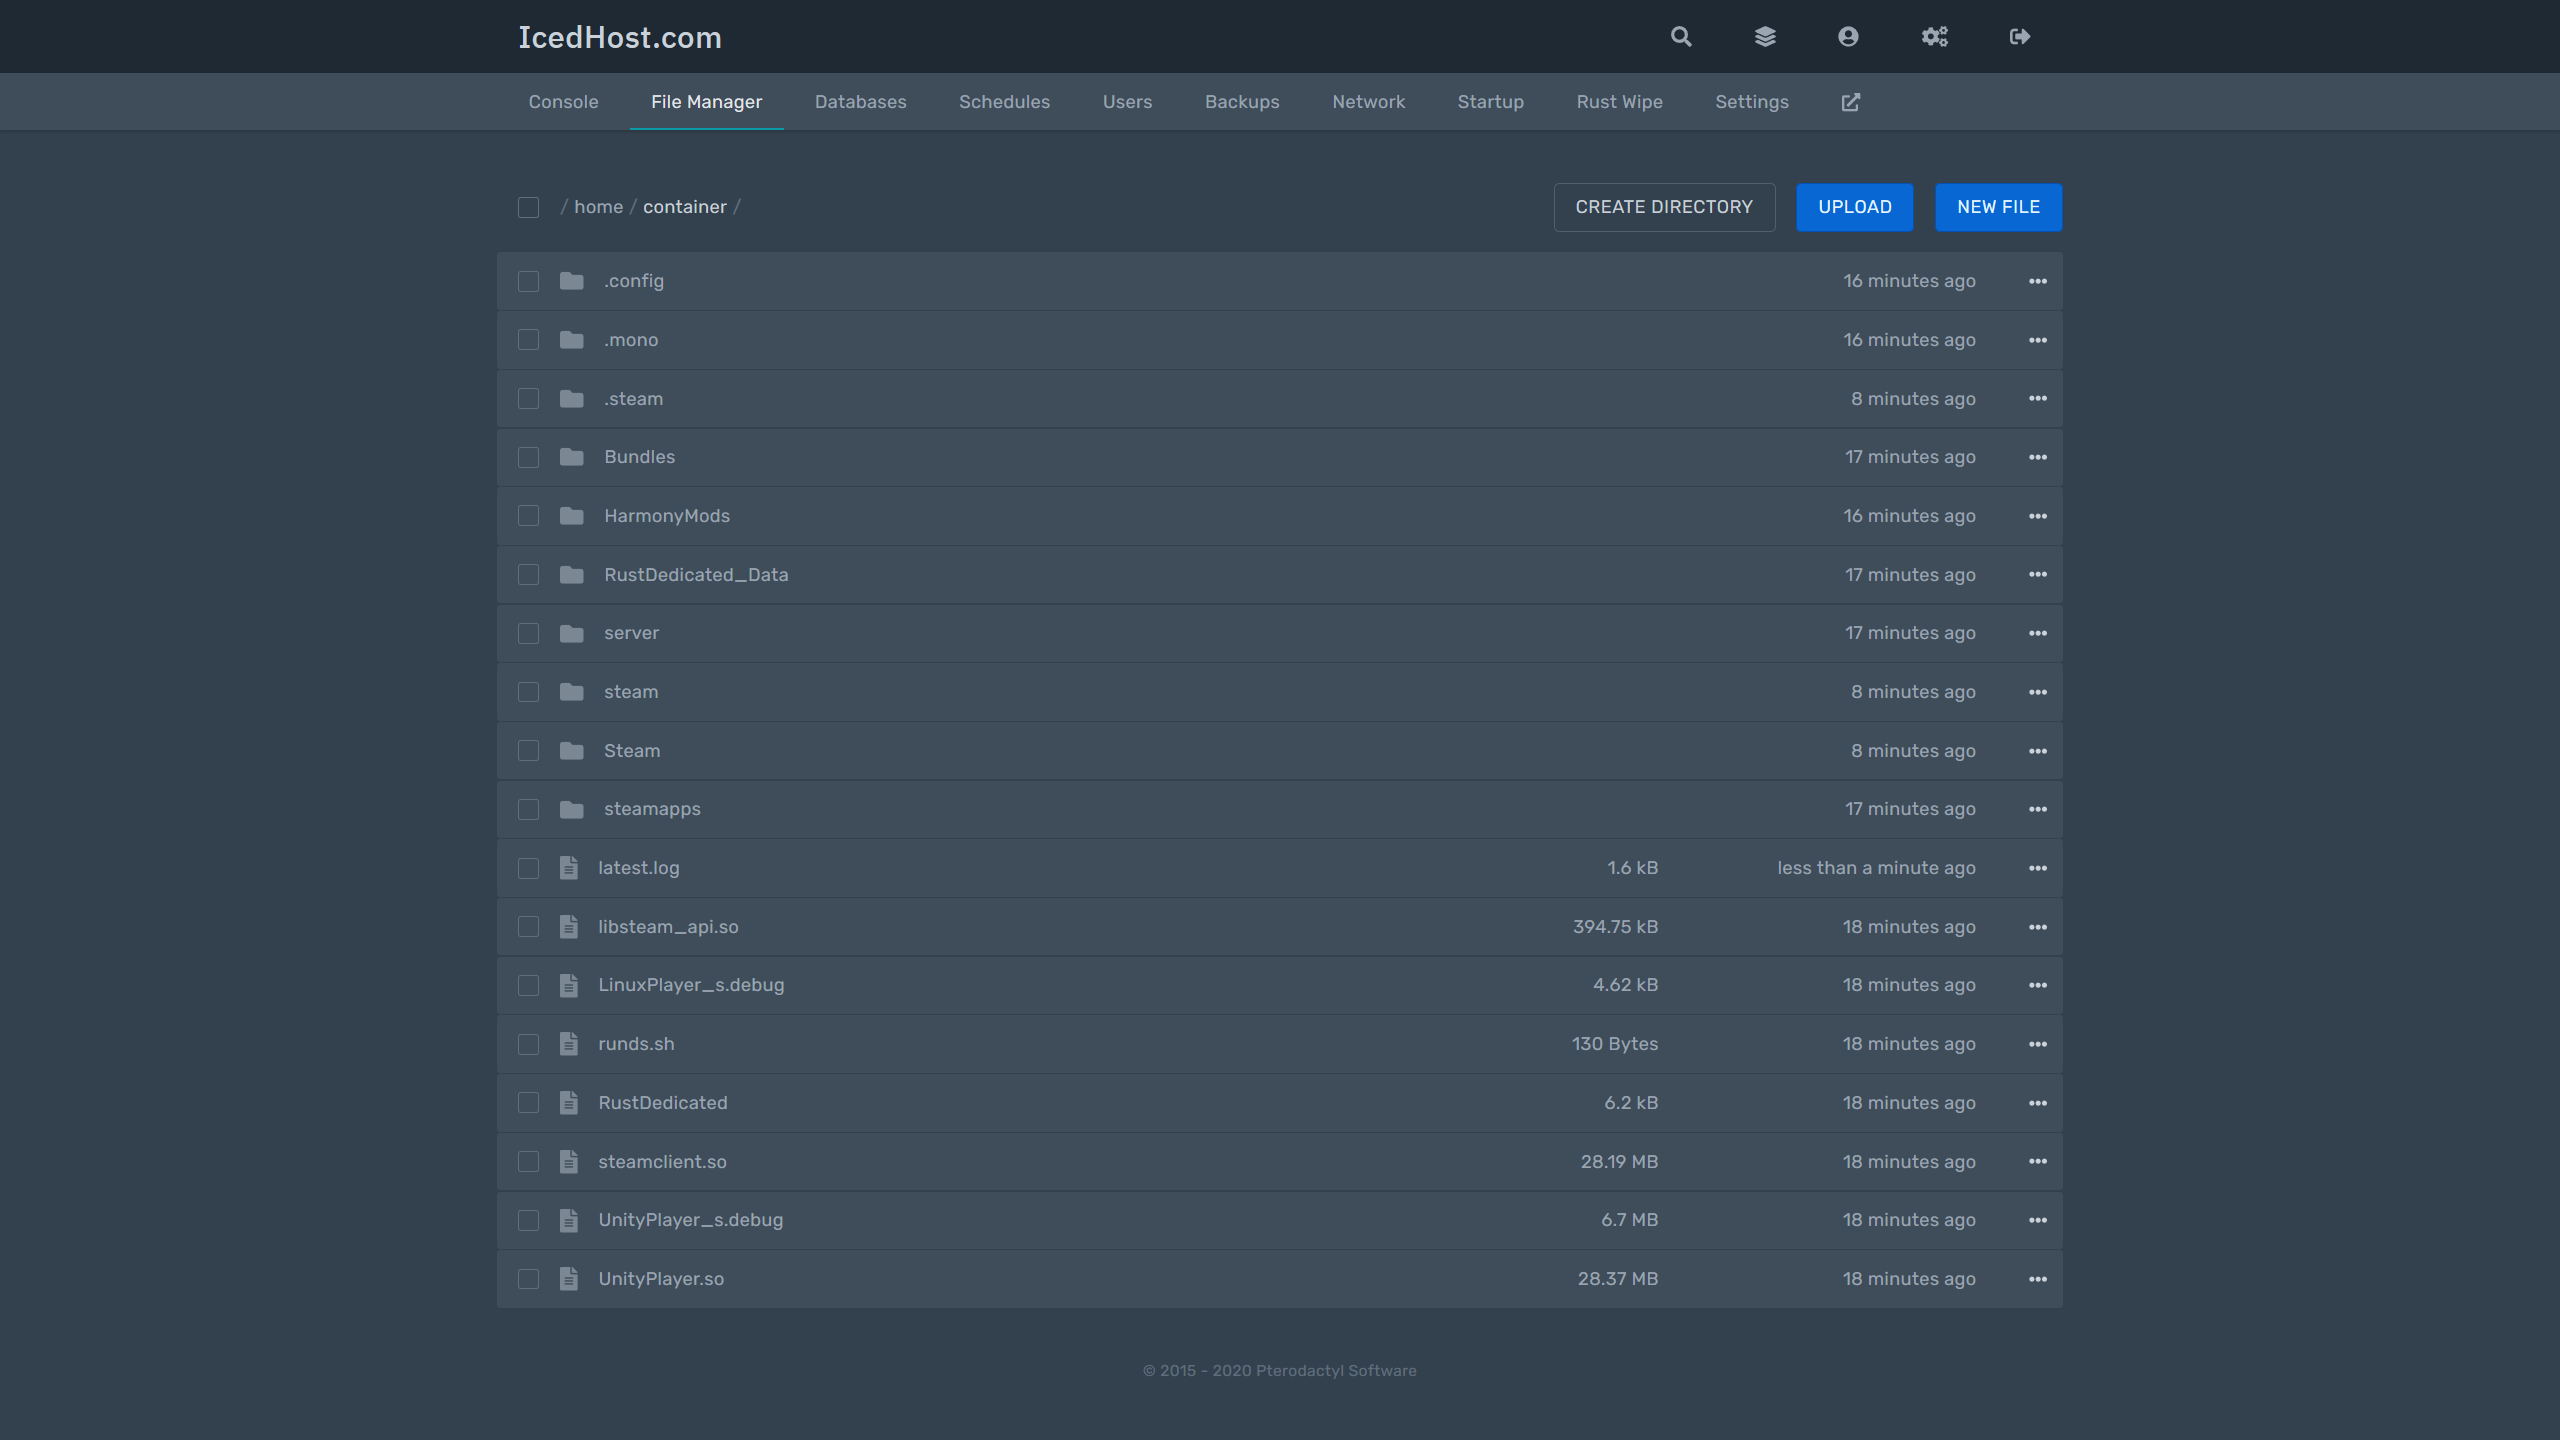Toggle checkbox for latest.log file

527,869
